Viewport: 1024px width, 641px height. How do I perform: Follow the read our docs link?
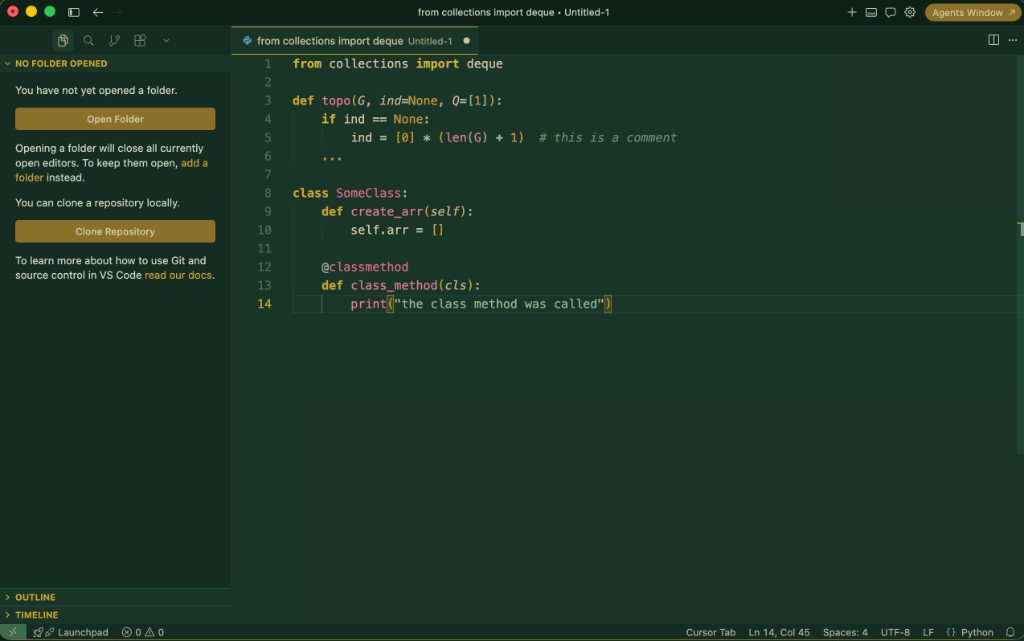pos(178,275)
